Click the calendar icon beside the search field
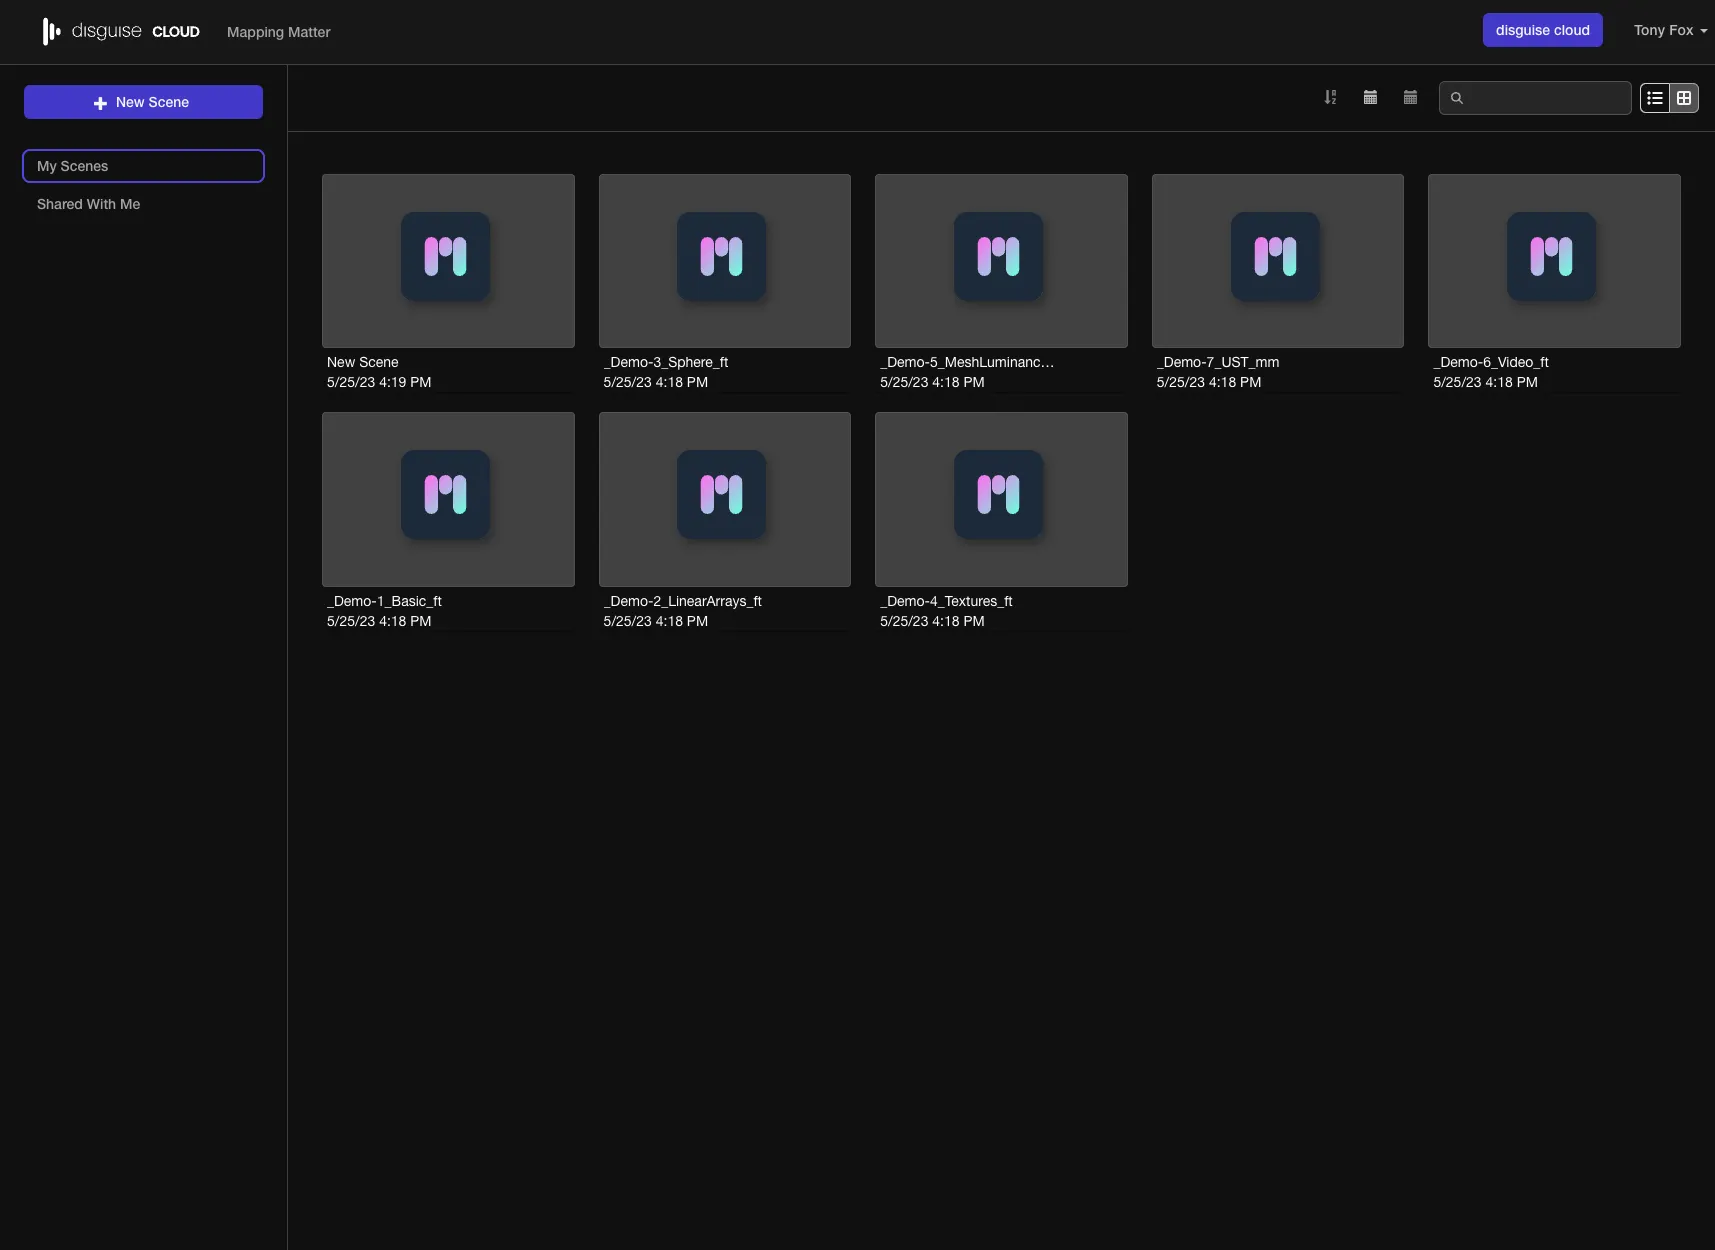The width and height of the screenshot is (1715, 1250). point(1410,98)
